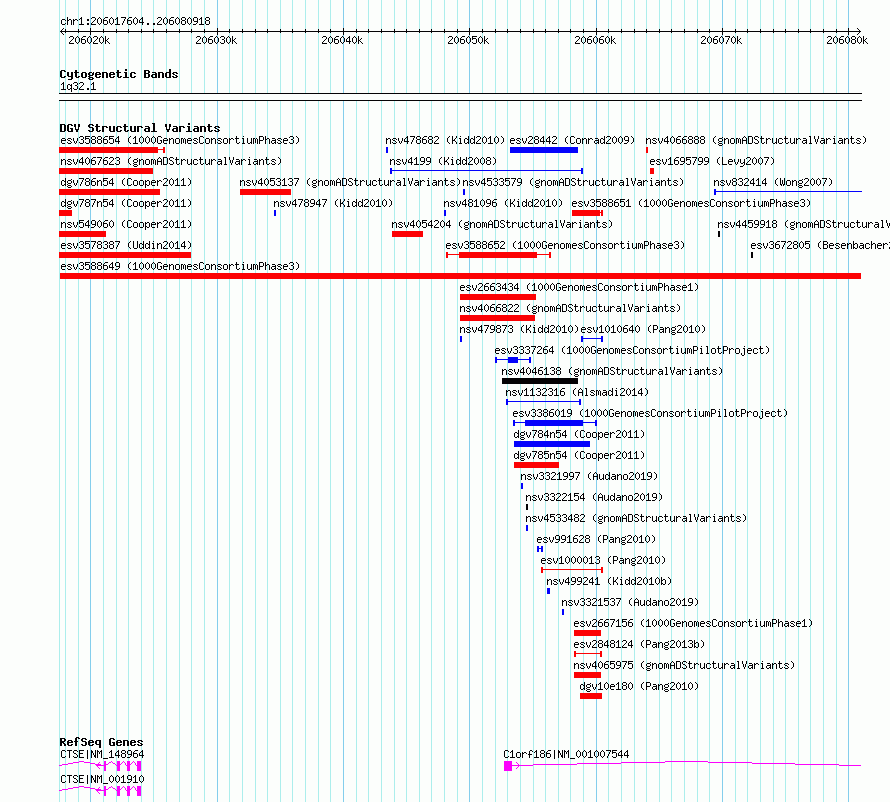890x802 pixels.
Task: Open nsv499241 Kidd2010b variant label
Action: point(609,581)
